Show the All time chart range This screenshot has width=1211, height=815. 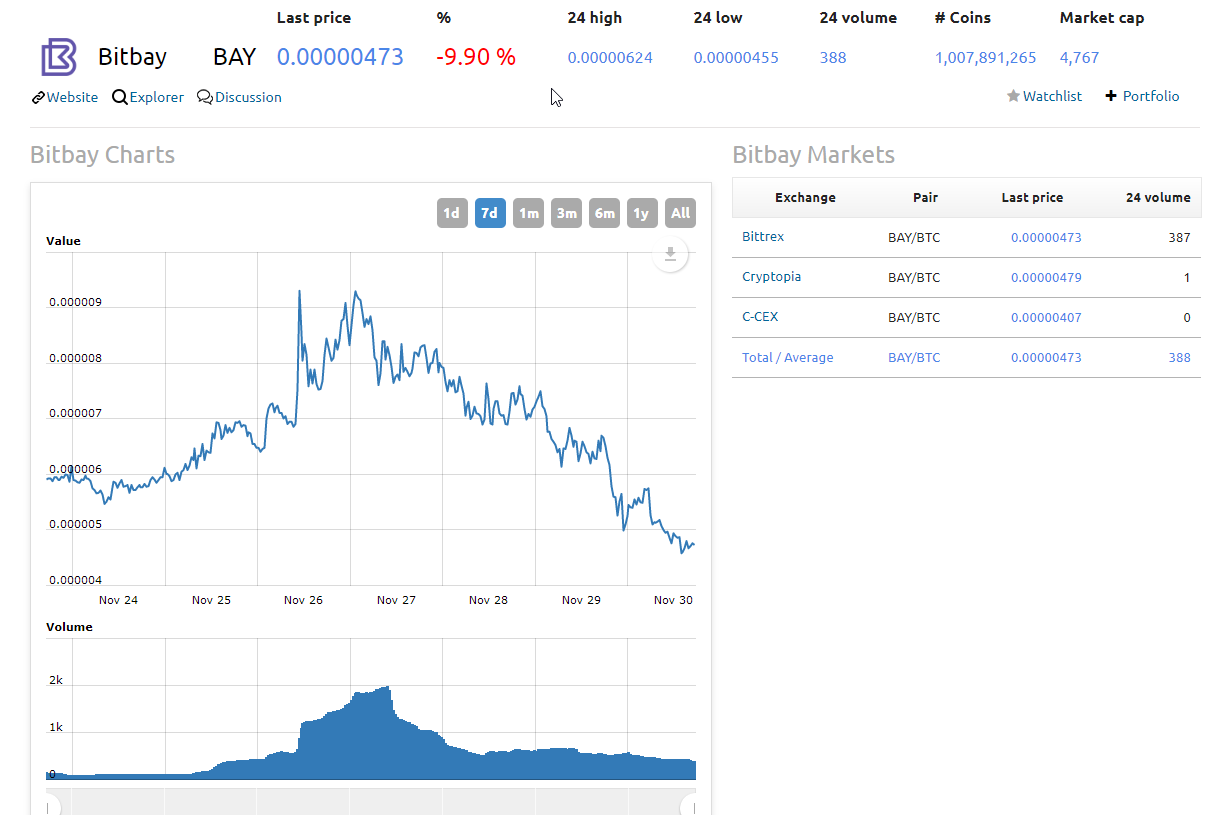coord(680,213)
